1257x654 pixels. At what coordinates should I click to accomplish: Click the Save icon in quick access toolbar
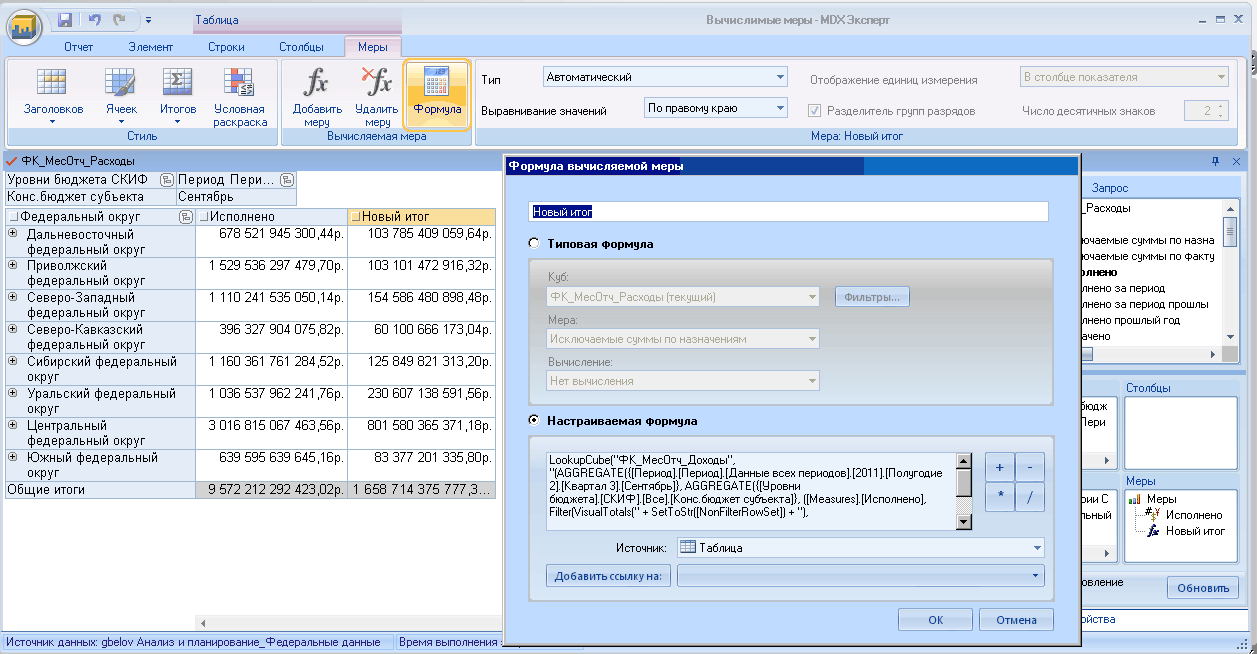65,19
